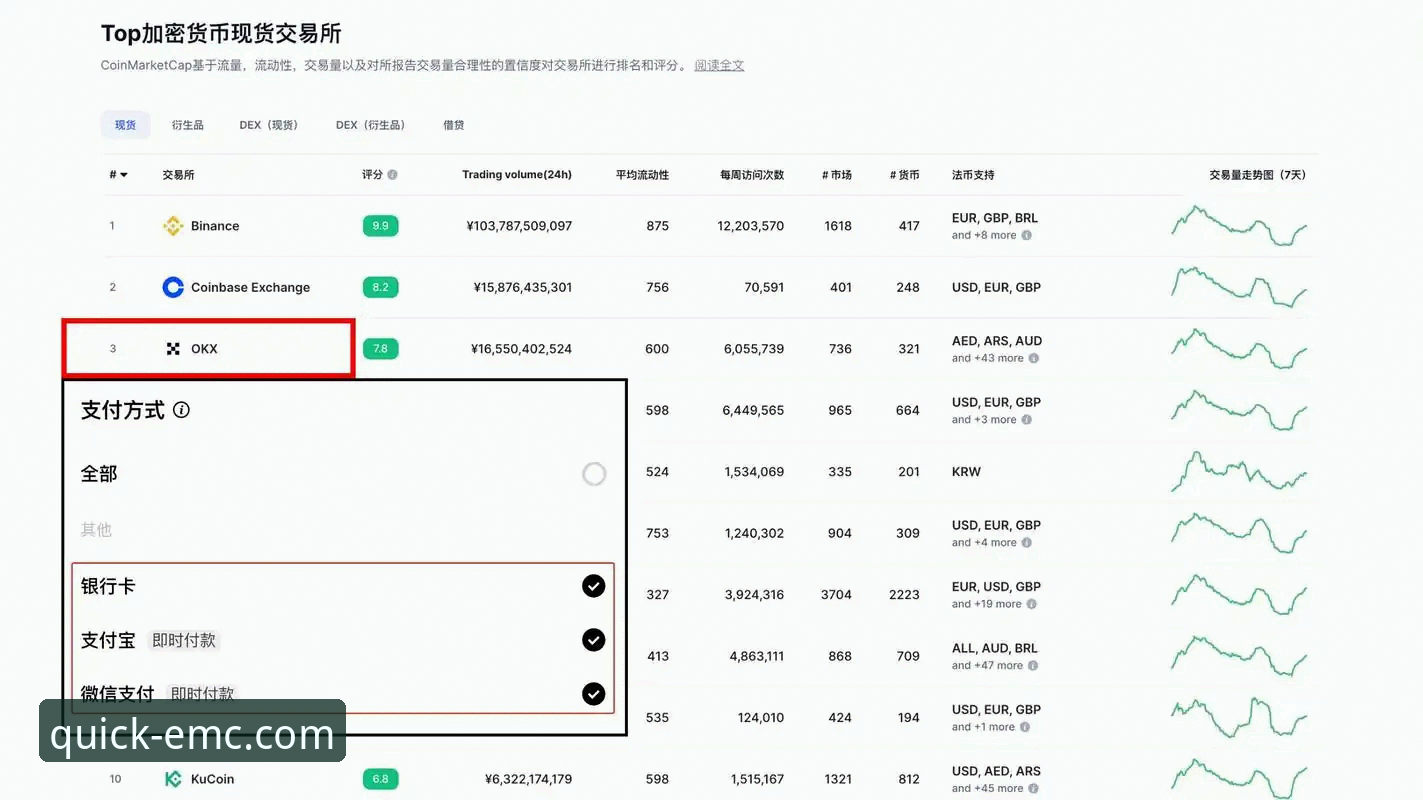This screenshot has width=1423, height=800.
Task: Open the KRW row's 7-day volume chart
Action: coord(1239,472)
